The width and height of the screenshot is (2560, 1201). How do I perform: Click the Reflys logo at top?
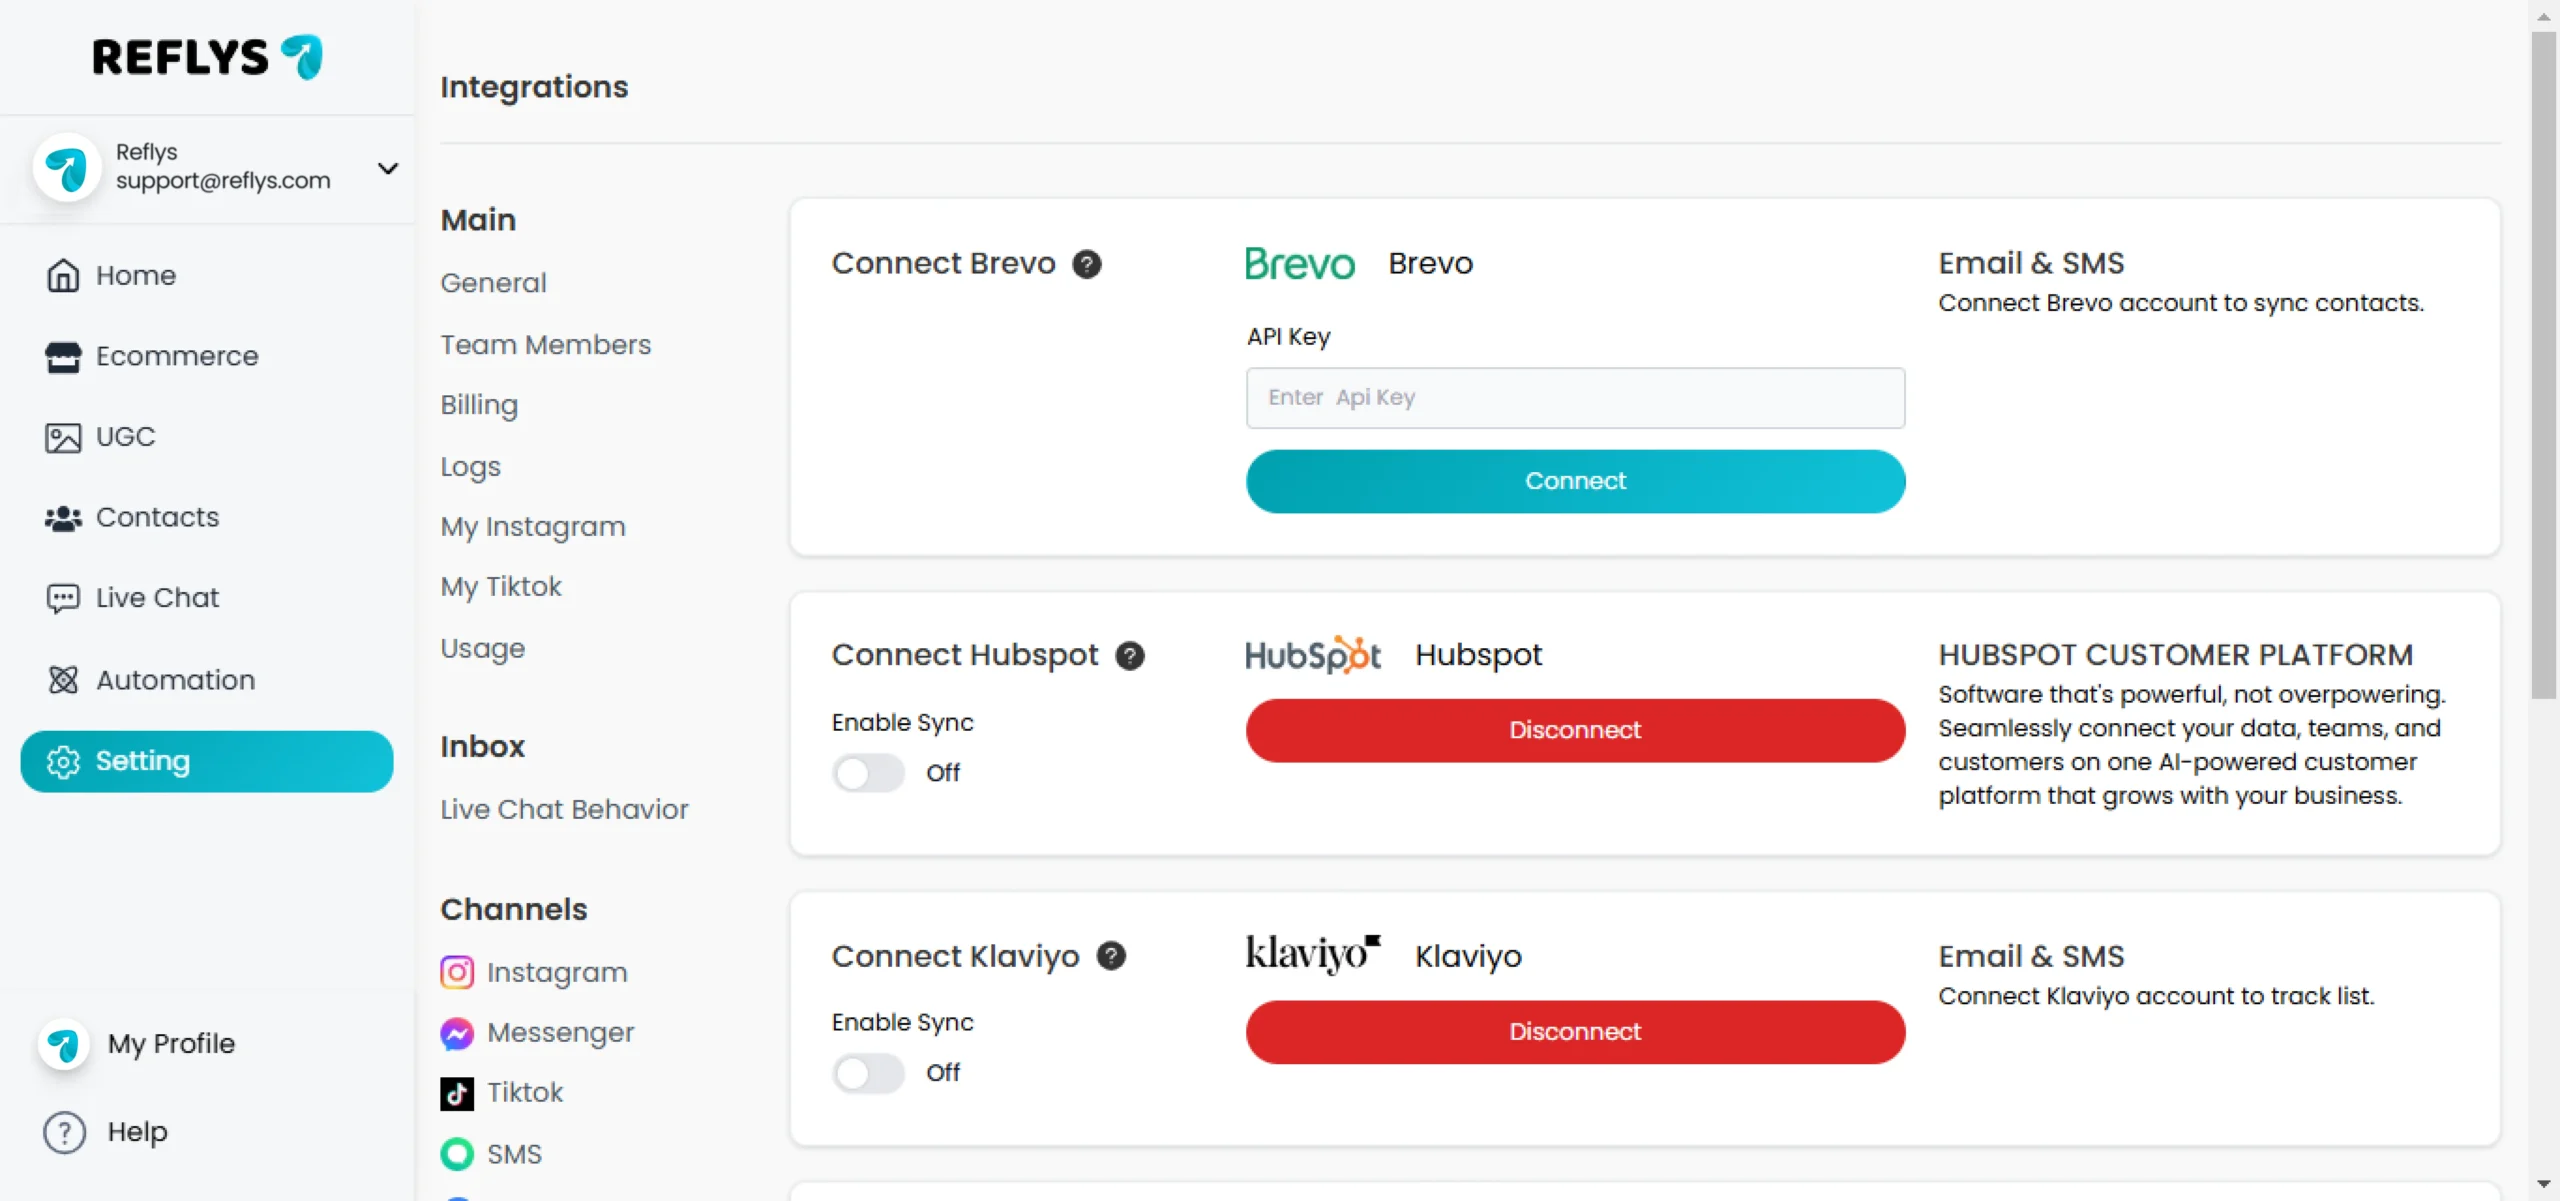(x=207, y=57)
